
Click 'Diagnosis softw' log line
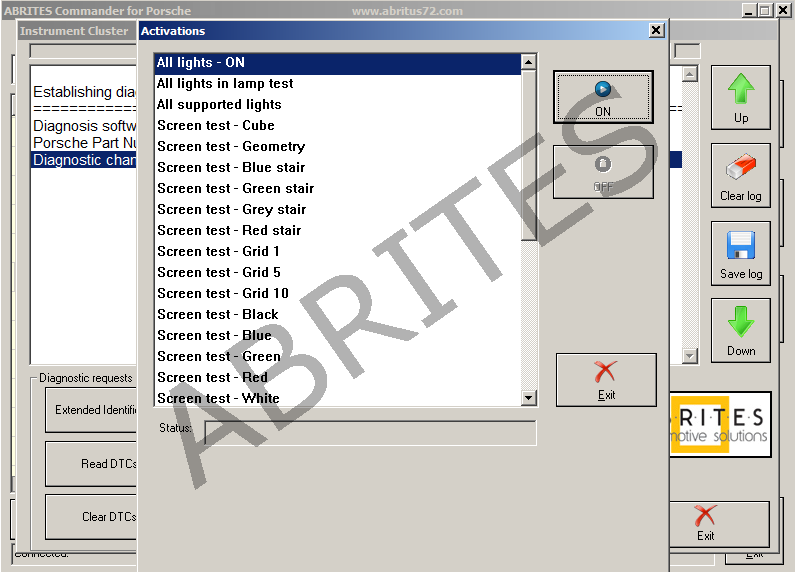click(84, 126)
